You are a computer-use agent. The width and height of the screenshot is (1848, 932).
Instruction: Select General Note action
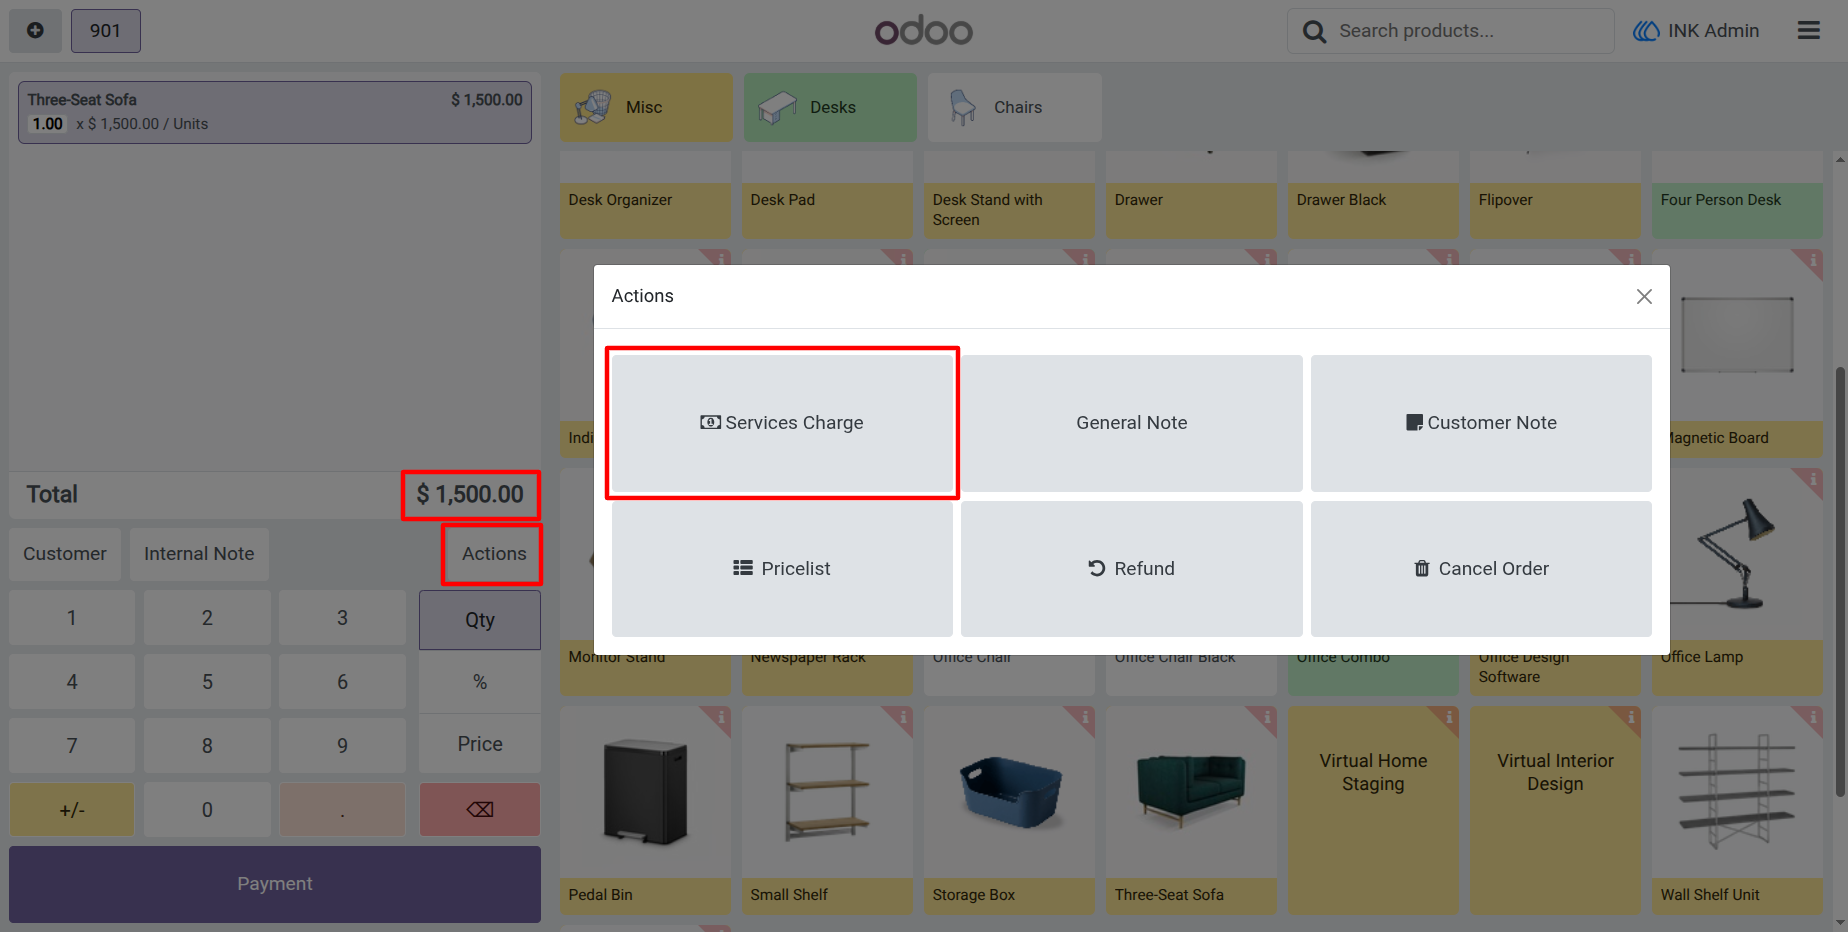point(1132,423)
